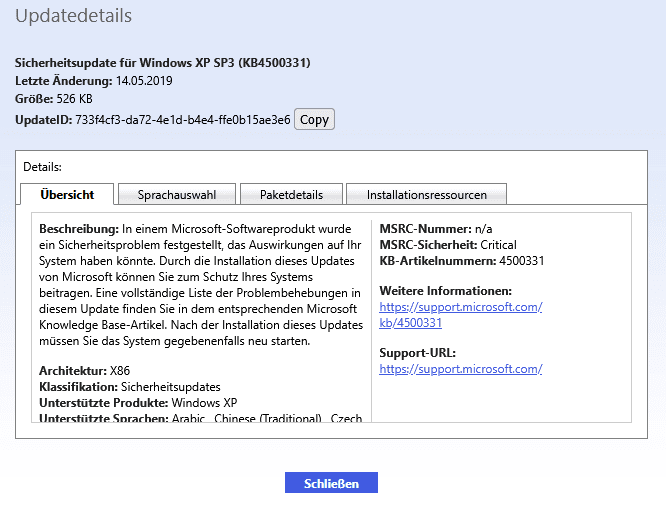Click the UpdateID value 733f4cf3-da72-4e1d-b4e4-ffe0b15ae3e6
This screenshot has width=666, height=508.
click(183, 120)
